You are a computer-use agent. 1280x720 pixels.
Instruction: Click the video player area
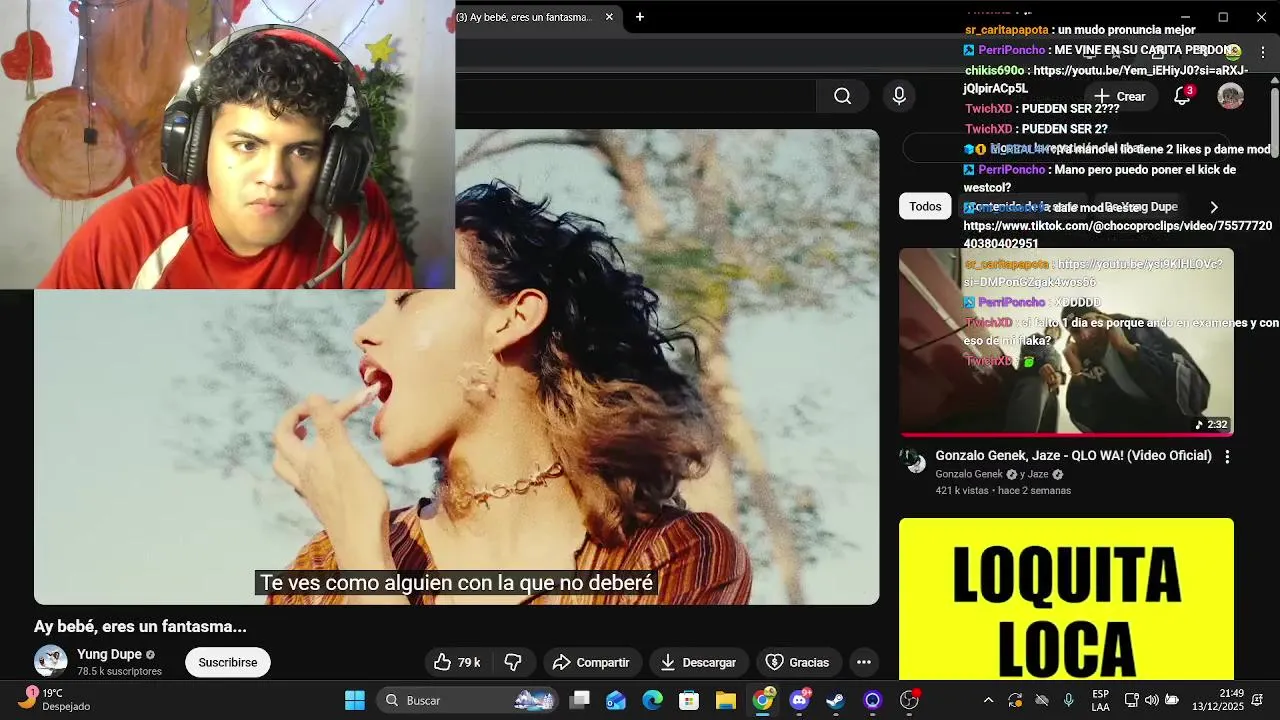pos(457,366)
